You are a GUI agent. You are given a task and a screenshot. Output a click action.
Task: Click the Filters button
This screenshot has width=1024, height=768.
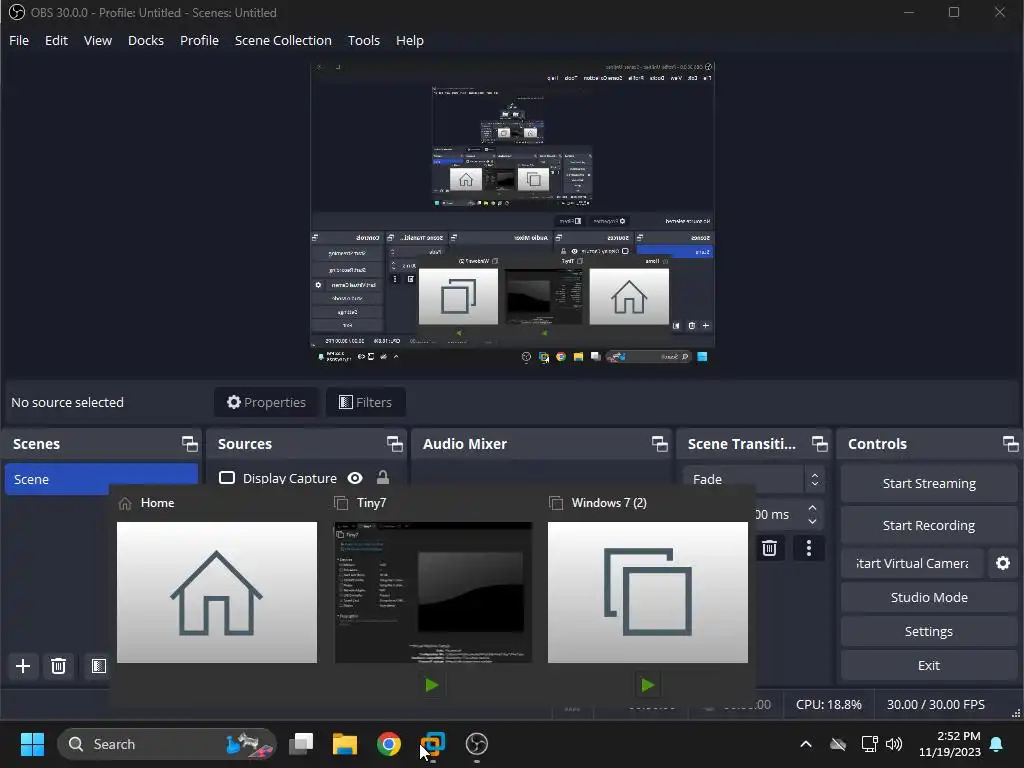click(366, 402)
